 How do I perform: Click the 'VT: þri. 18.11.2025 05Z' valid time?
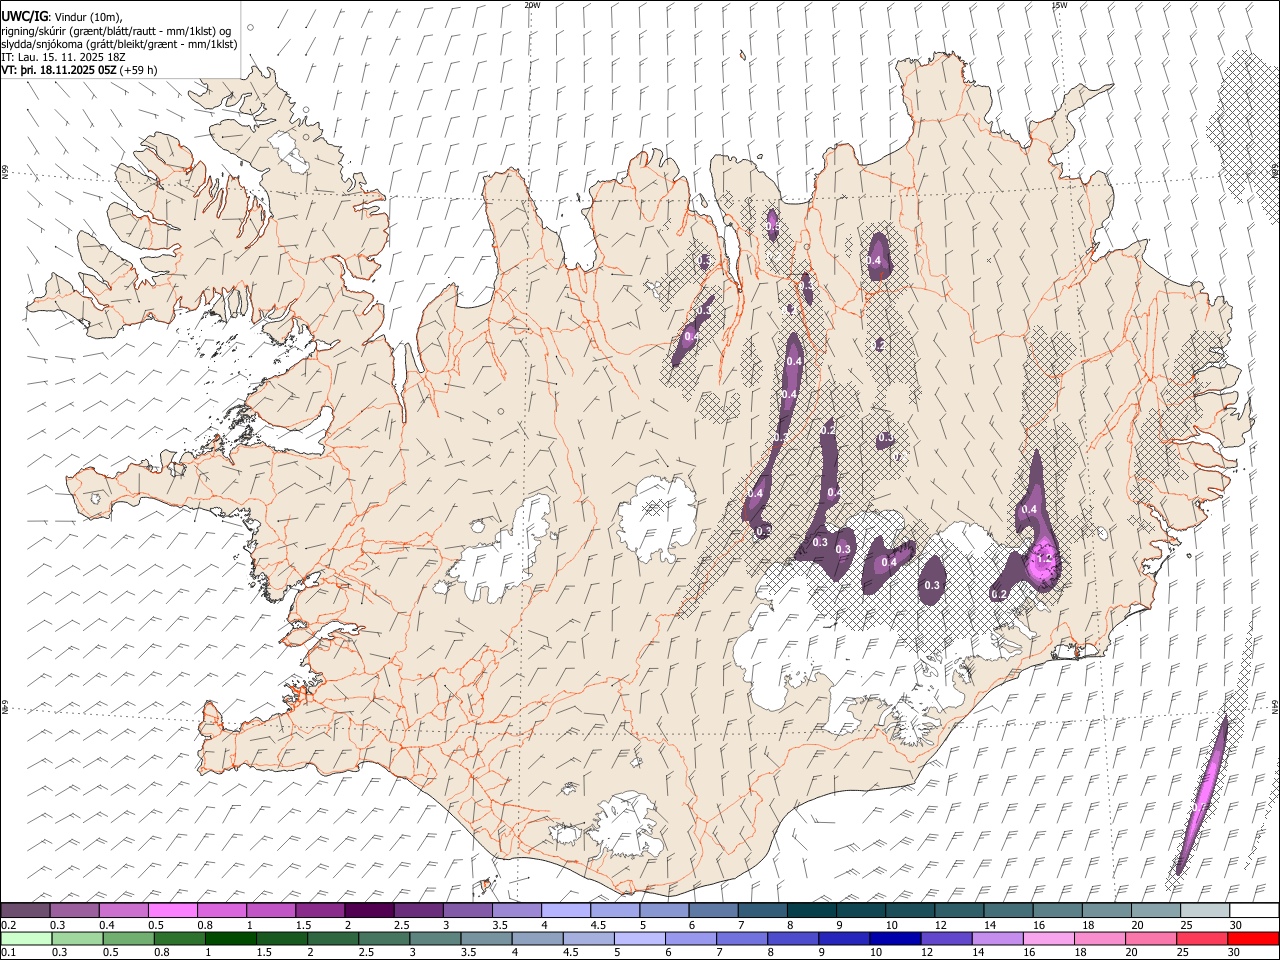58,70
